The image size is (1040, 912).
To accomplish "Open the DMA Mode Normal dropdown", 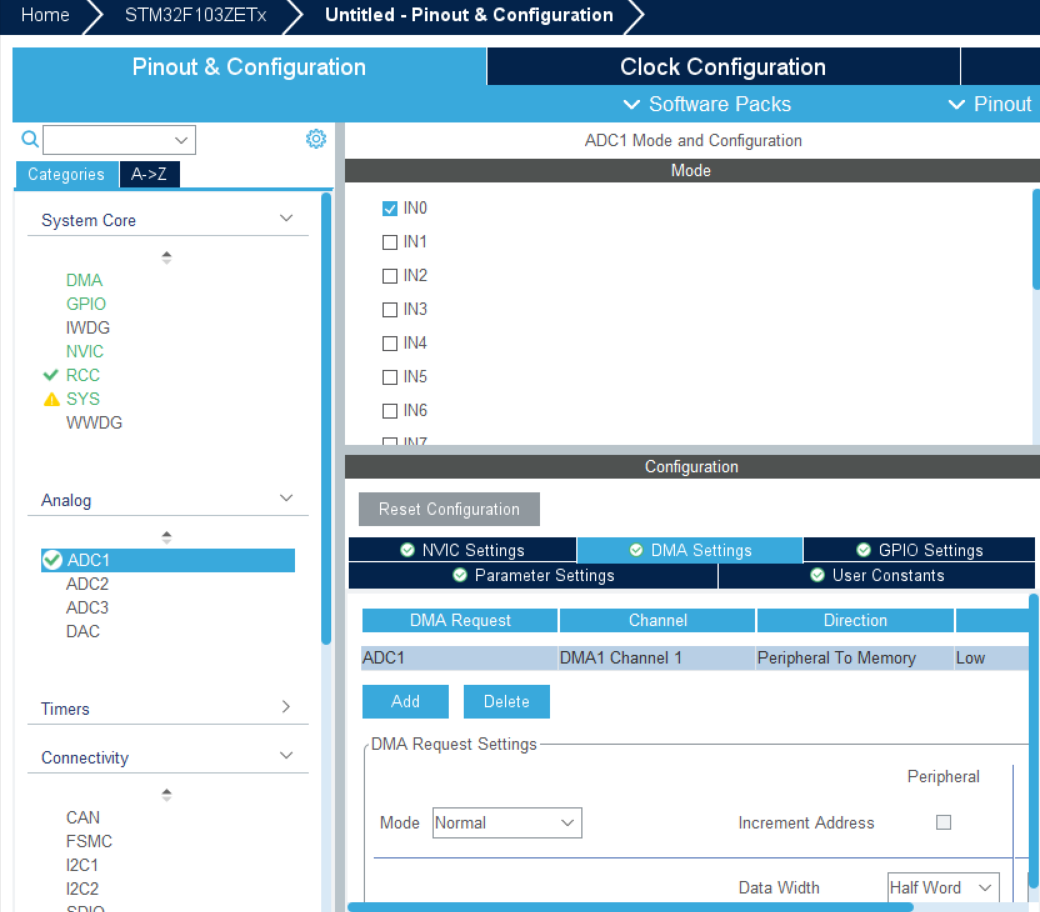I will (x=507, y=822).
